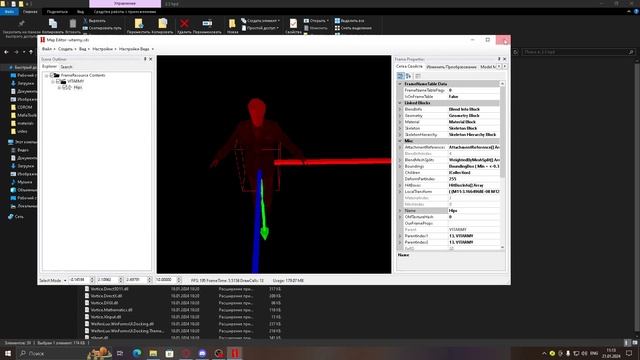640x360 pixels.
Task: Collapse Linked Blocks category
Action: coord(400,103)
